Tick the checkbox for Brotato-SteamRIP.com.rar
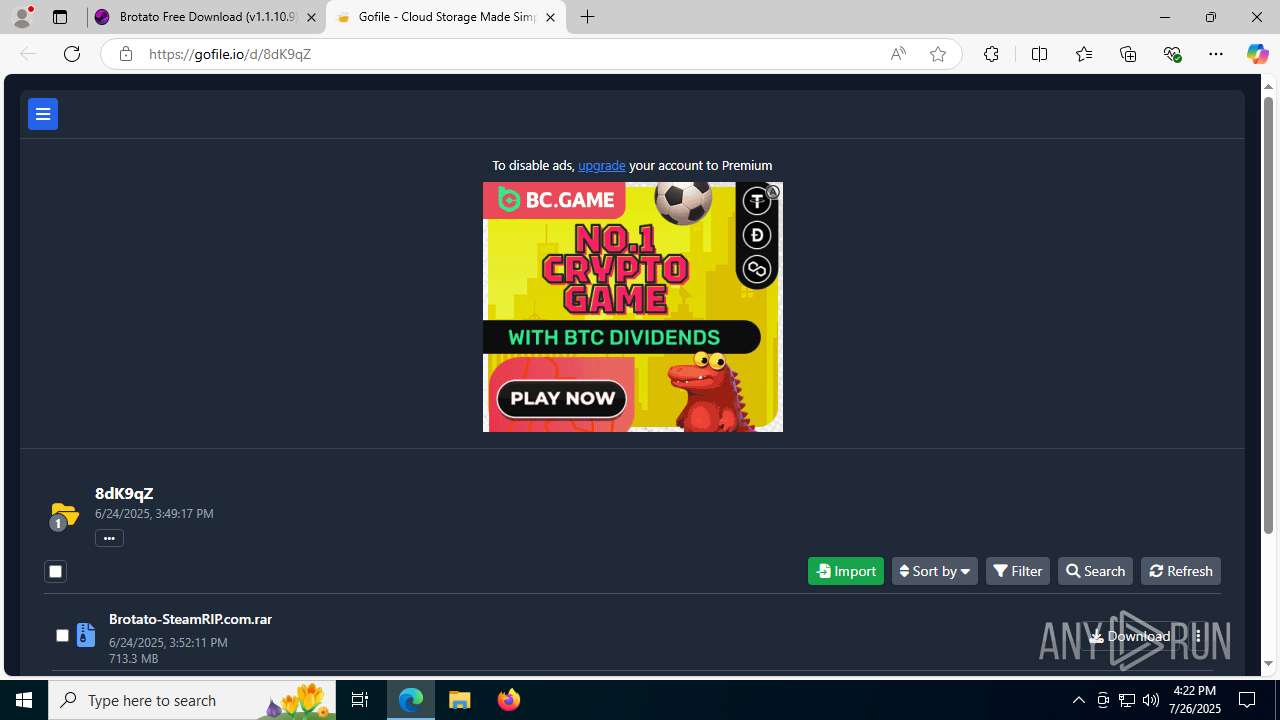 (62, 635)
